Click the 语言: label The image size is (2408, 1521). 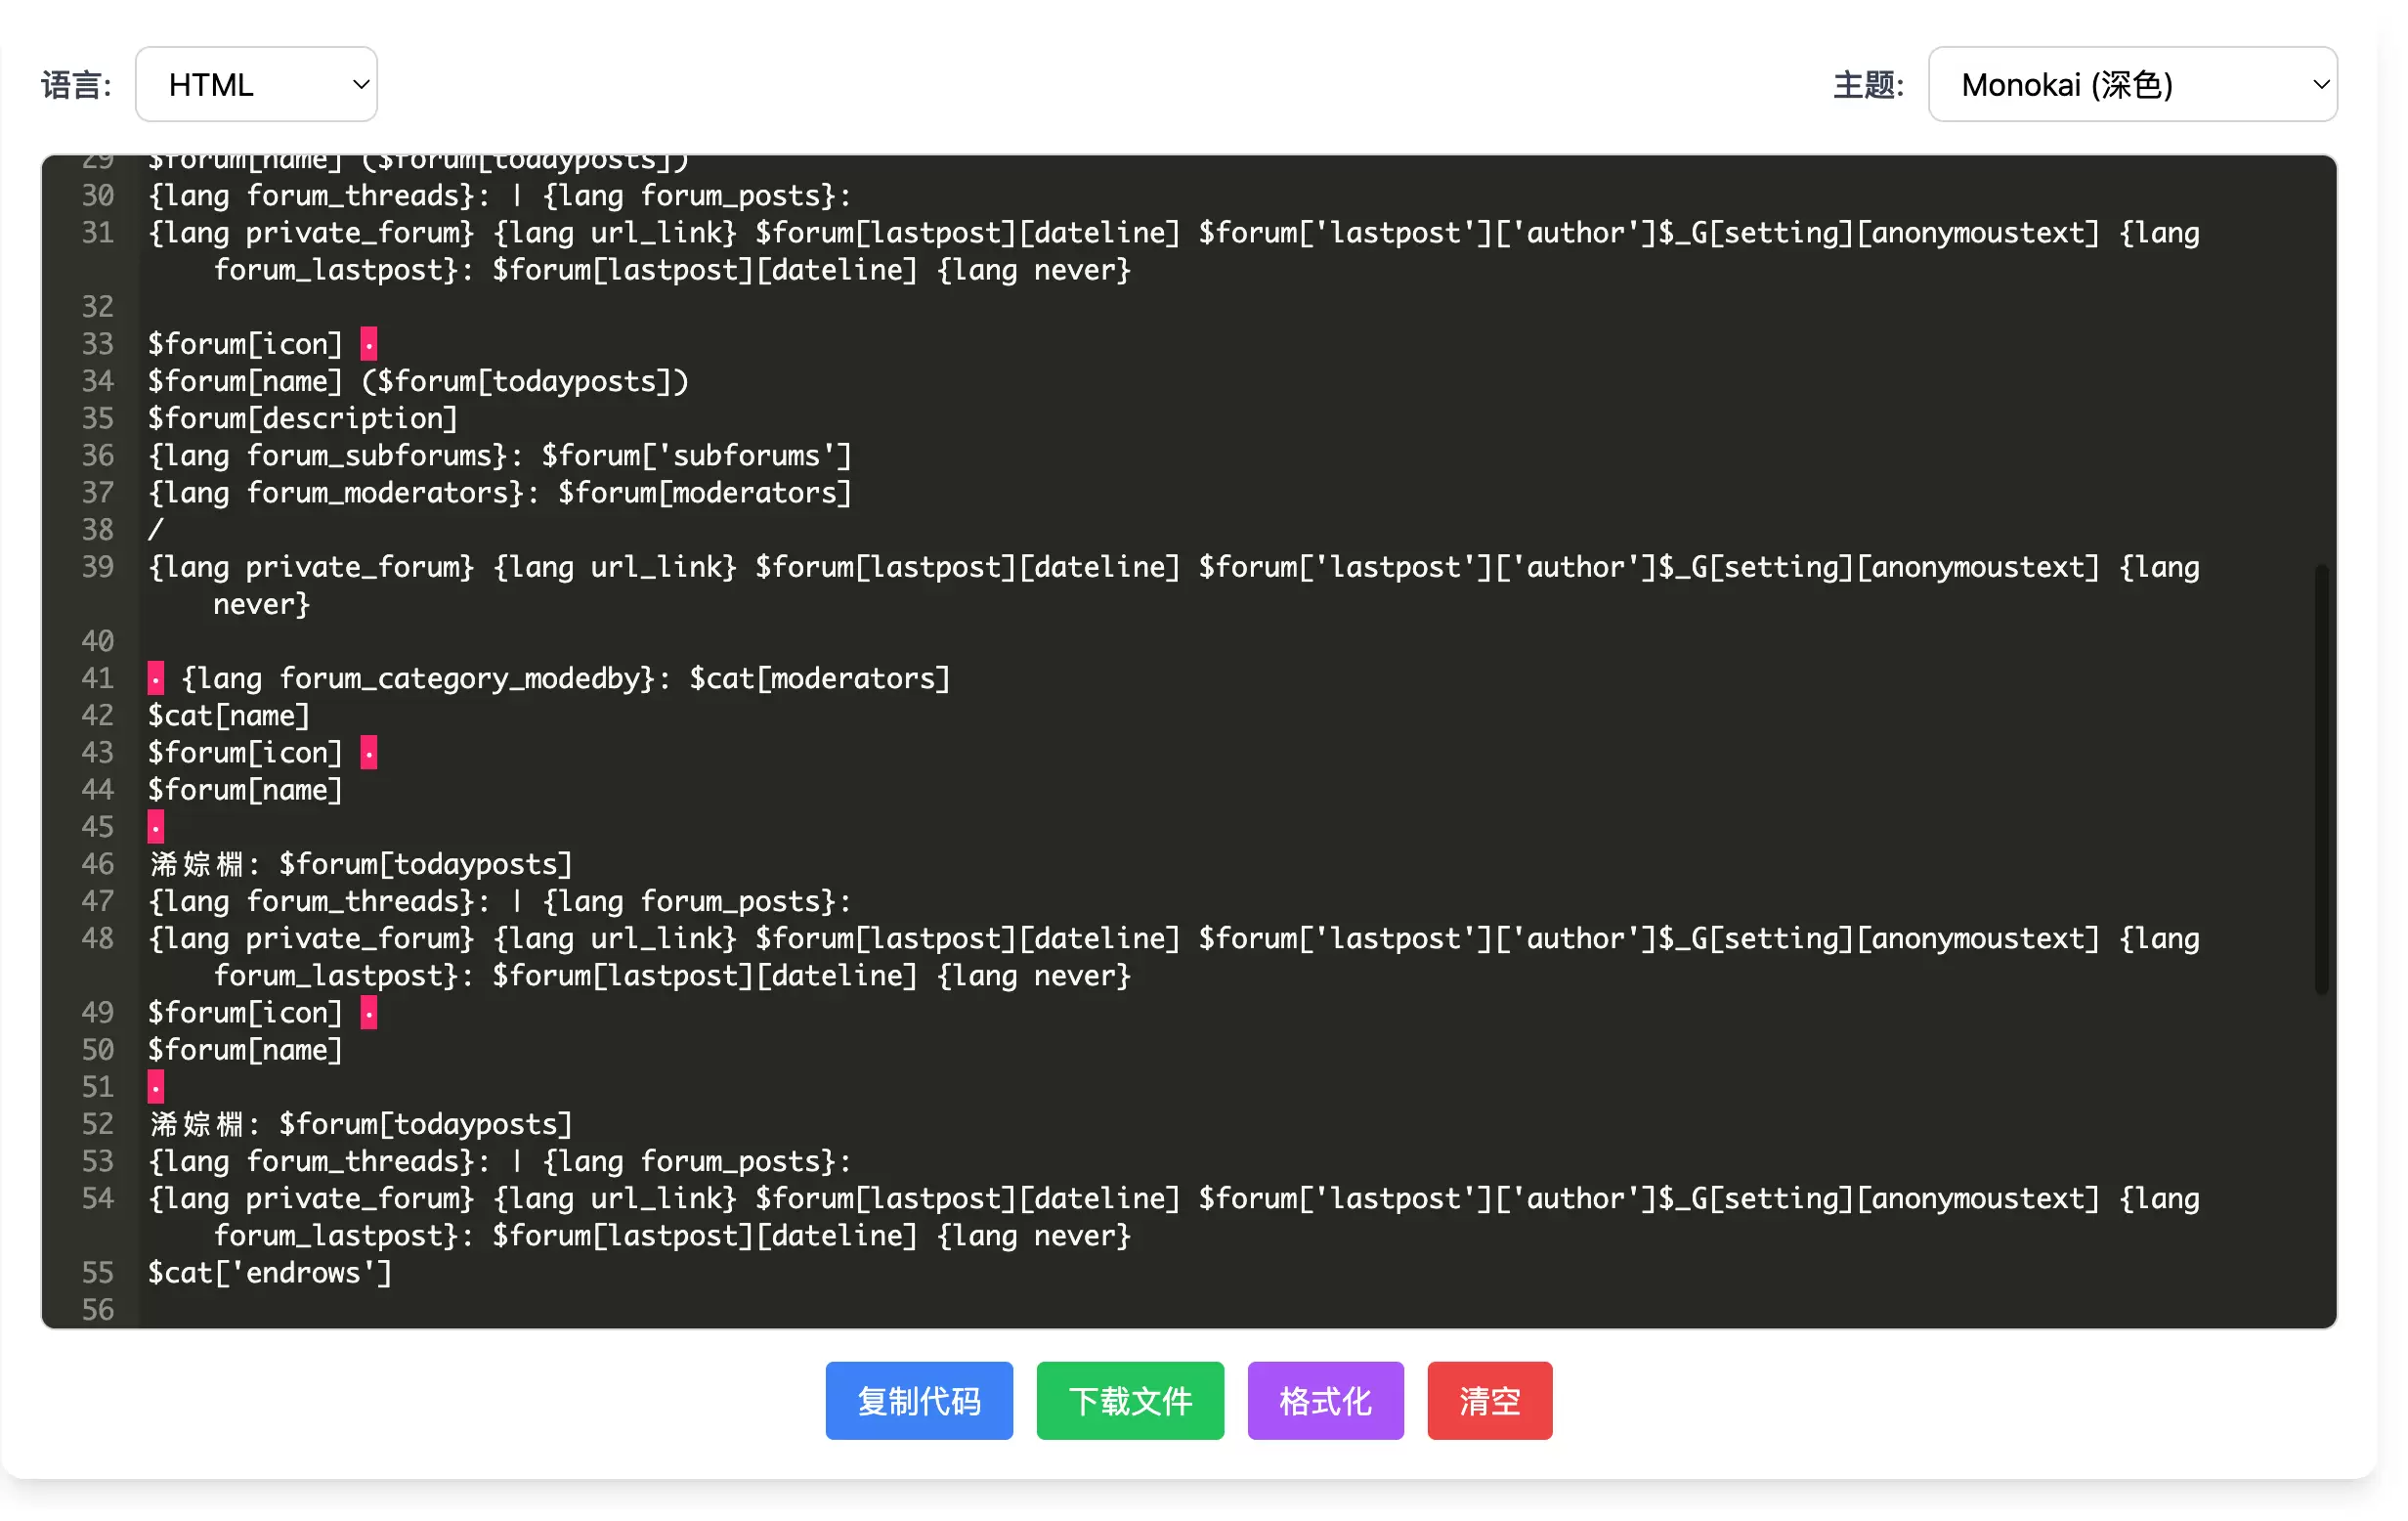tap(76, 85)
